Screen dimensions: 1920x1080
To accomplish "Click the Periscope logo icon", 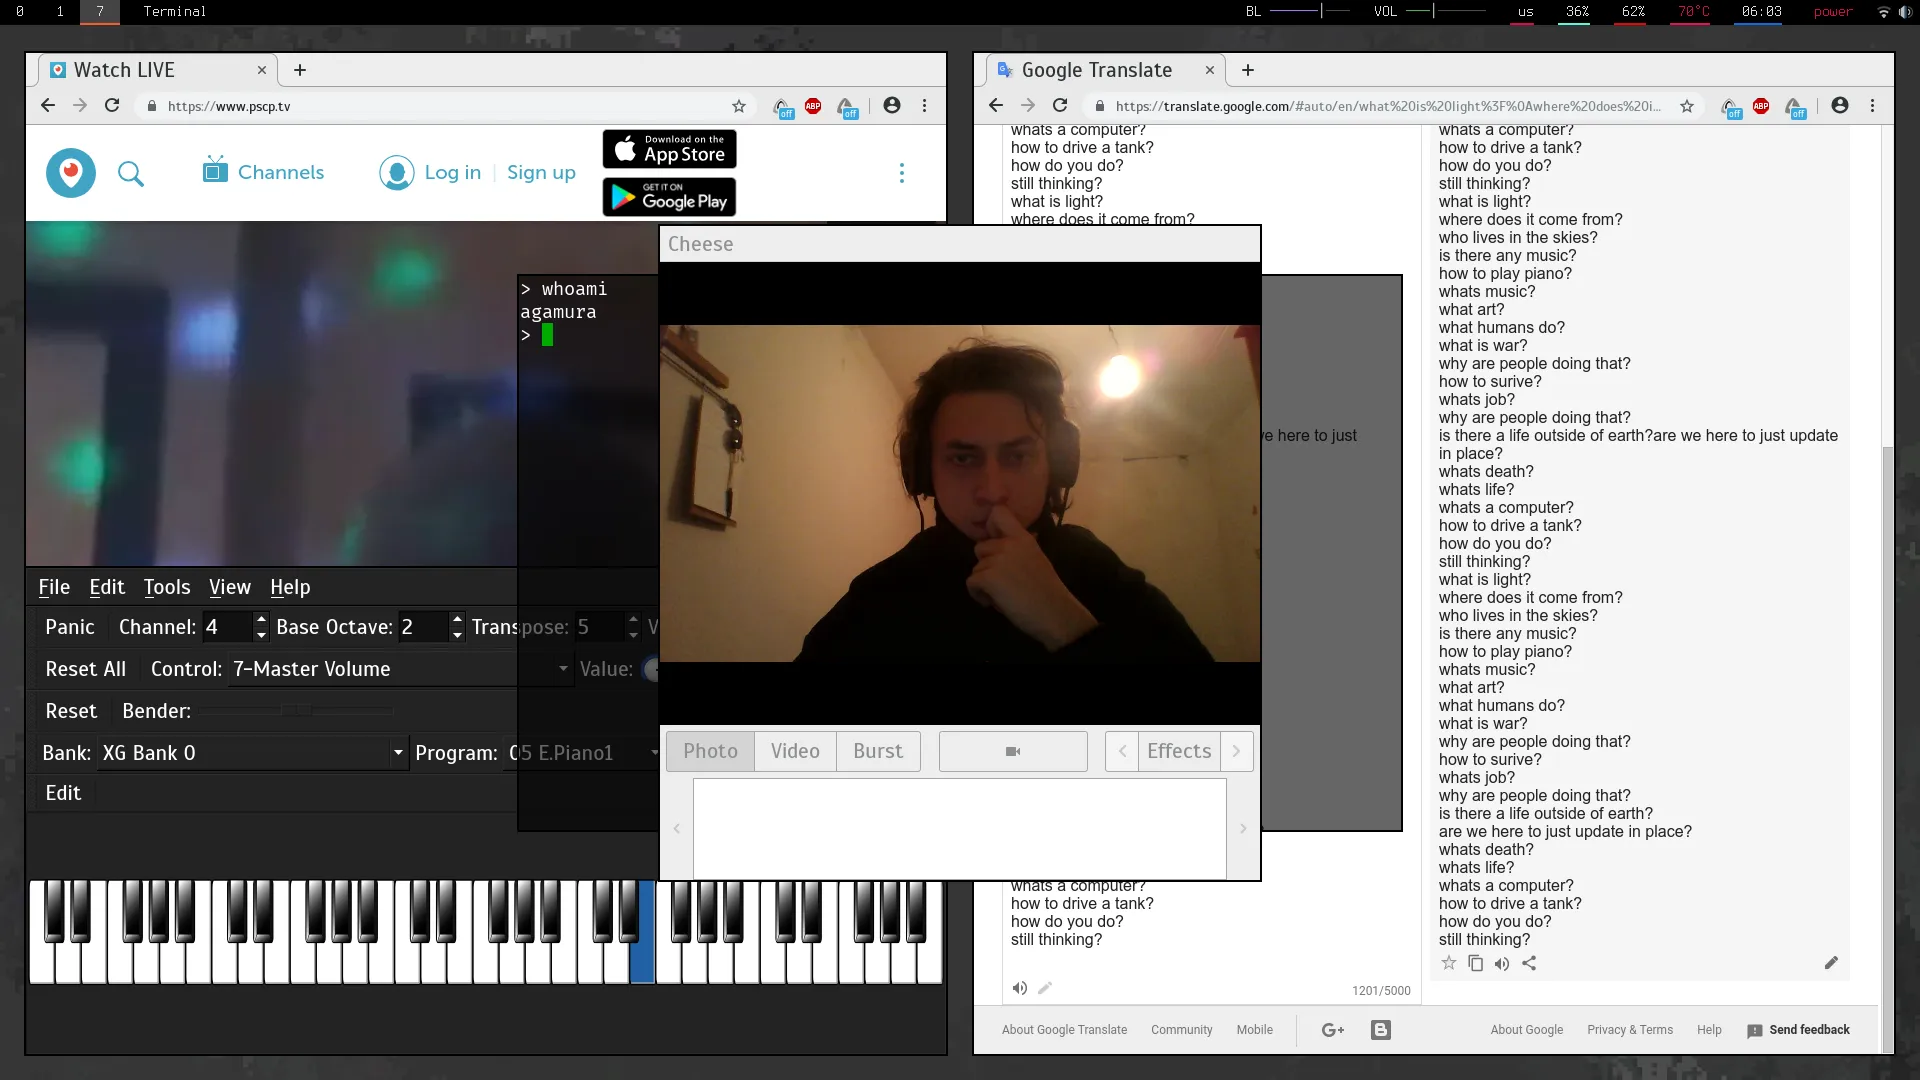I will 71,173.
